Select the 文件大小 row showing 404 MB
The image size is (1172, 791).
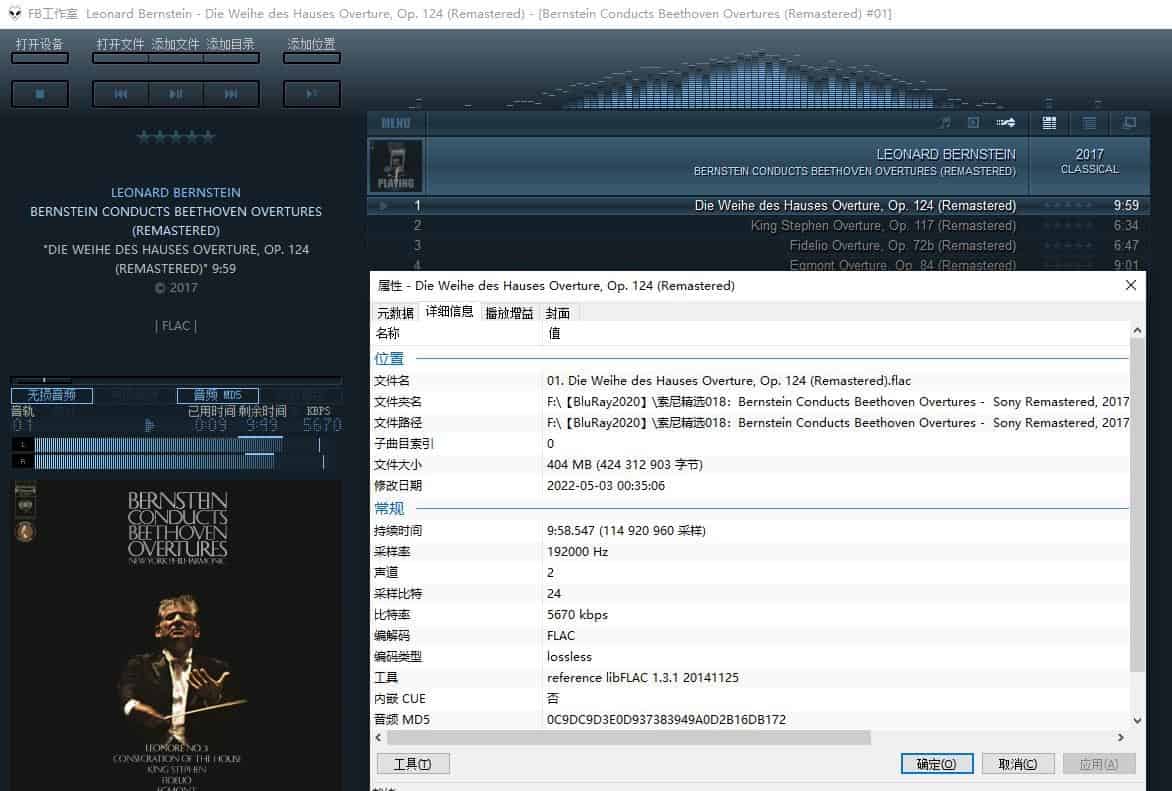click(x=750, y=464)
